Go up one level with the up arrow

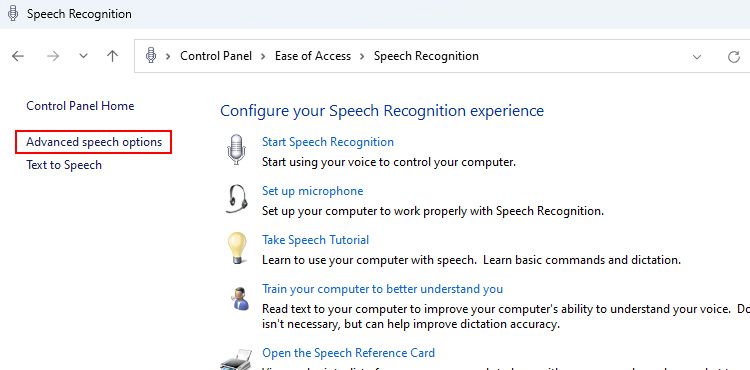point(112,56)
